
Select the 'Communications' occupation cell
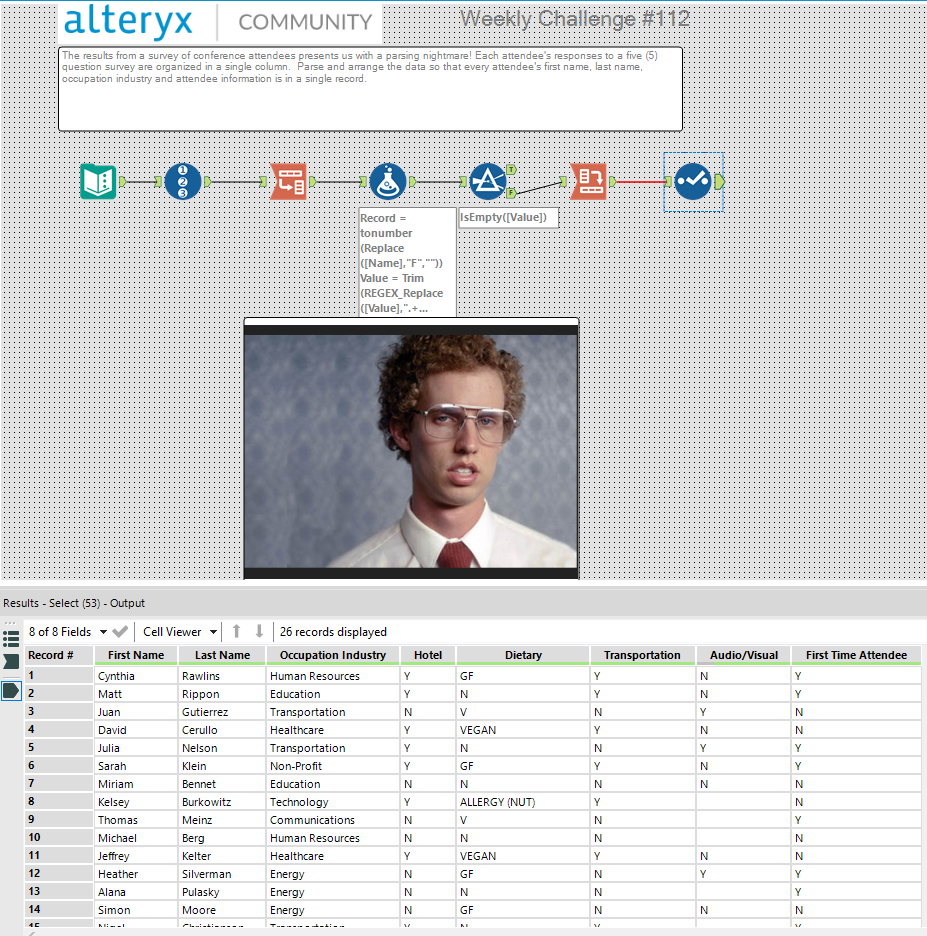click(332, 820)
